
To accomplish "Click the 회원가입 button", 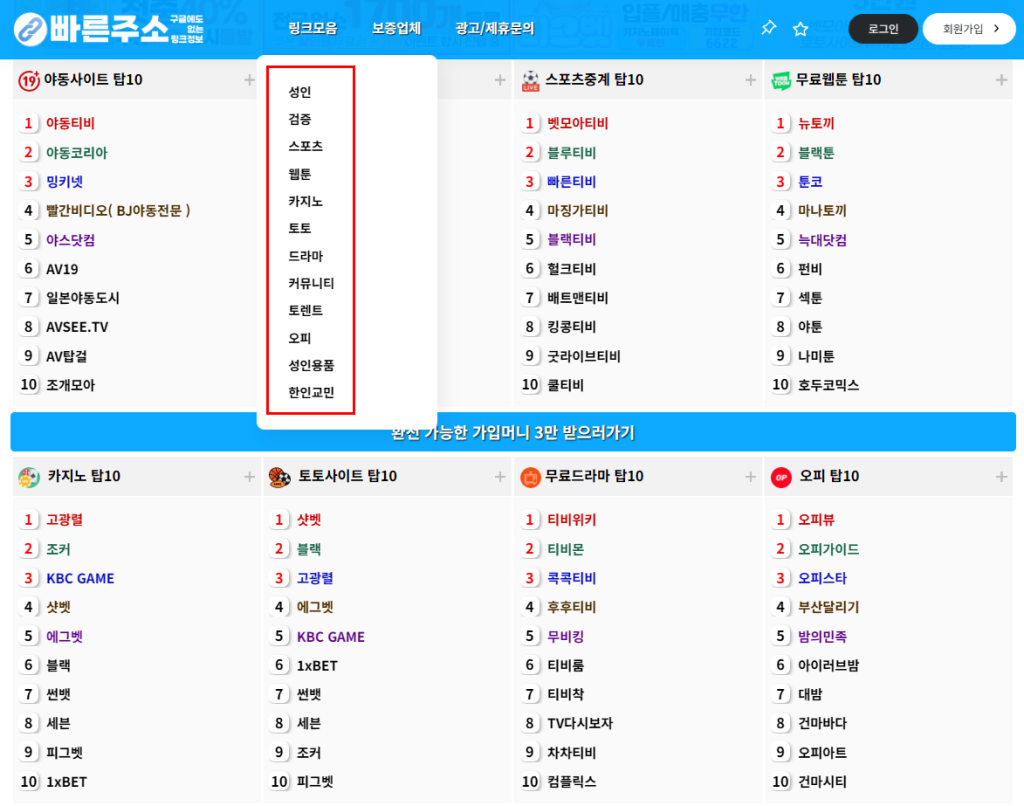I will coord(968,29).
